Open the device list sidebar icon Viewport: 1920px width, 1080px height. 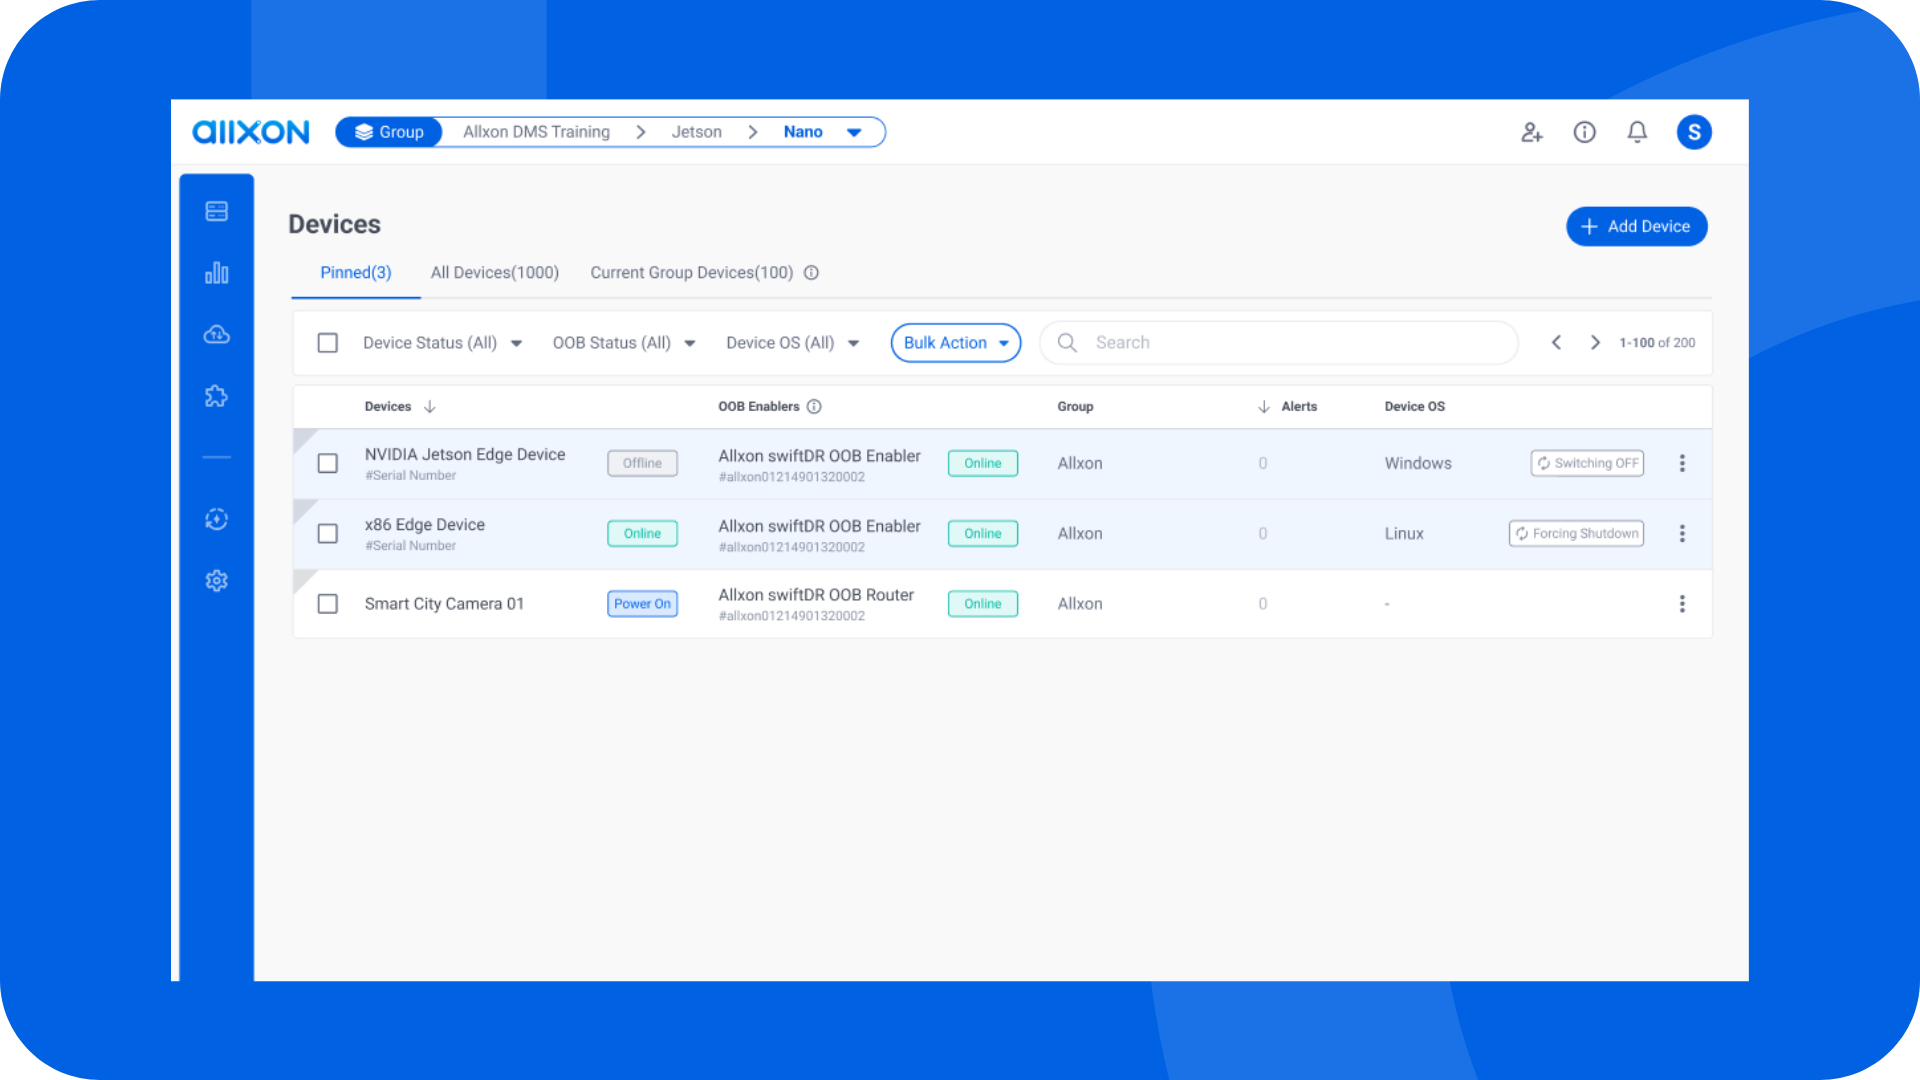click(217, 211)
